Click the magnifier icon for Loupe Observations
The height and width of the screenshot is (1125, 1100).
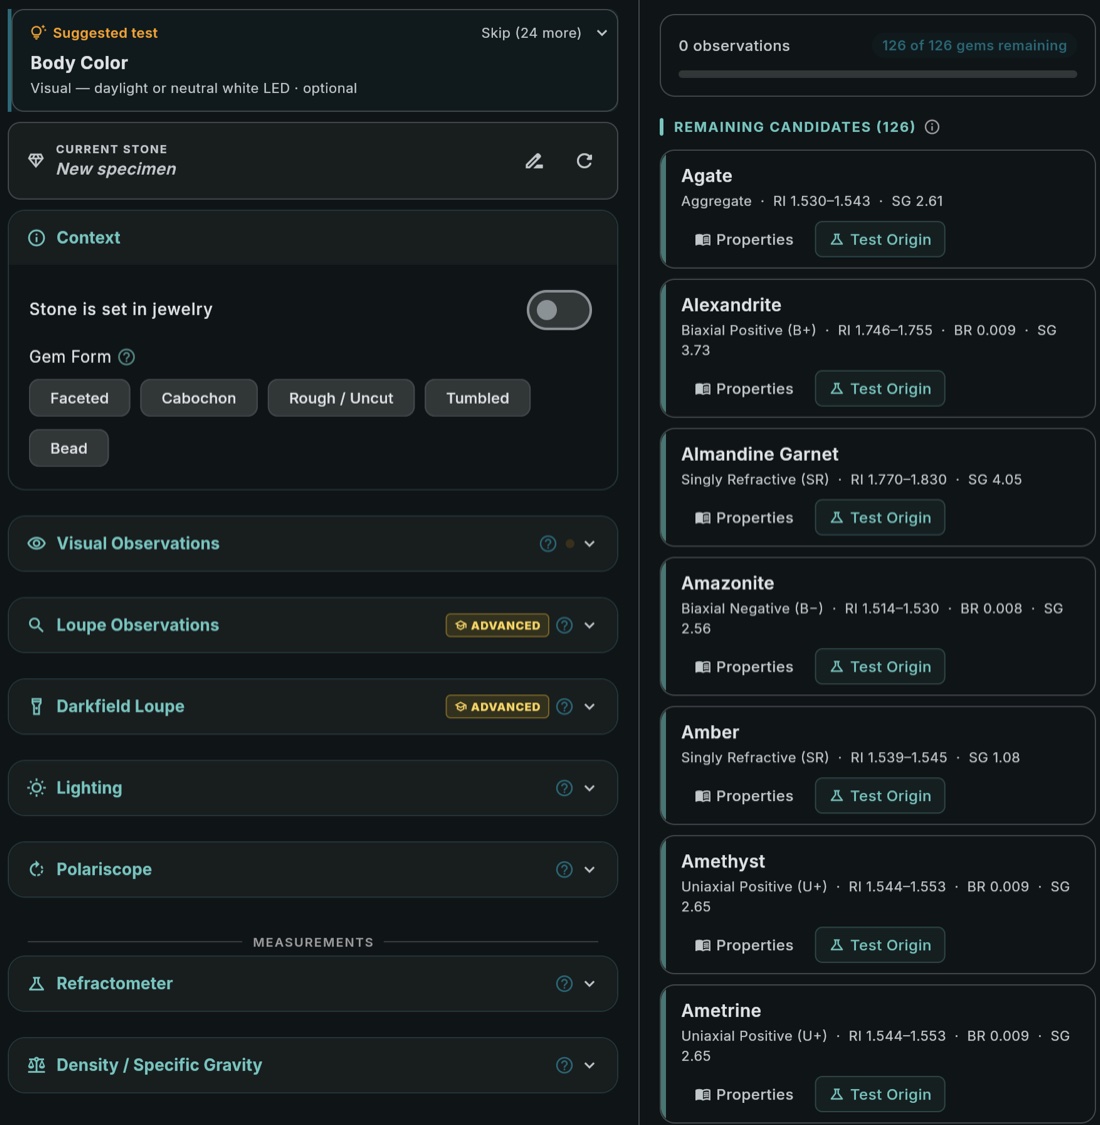point(36,625)
